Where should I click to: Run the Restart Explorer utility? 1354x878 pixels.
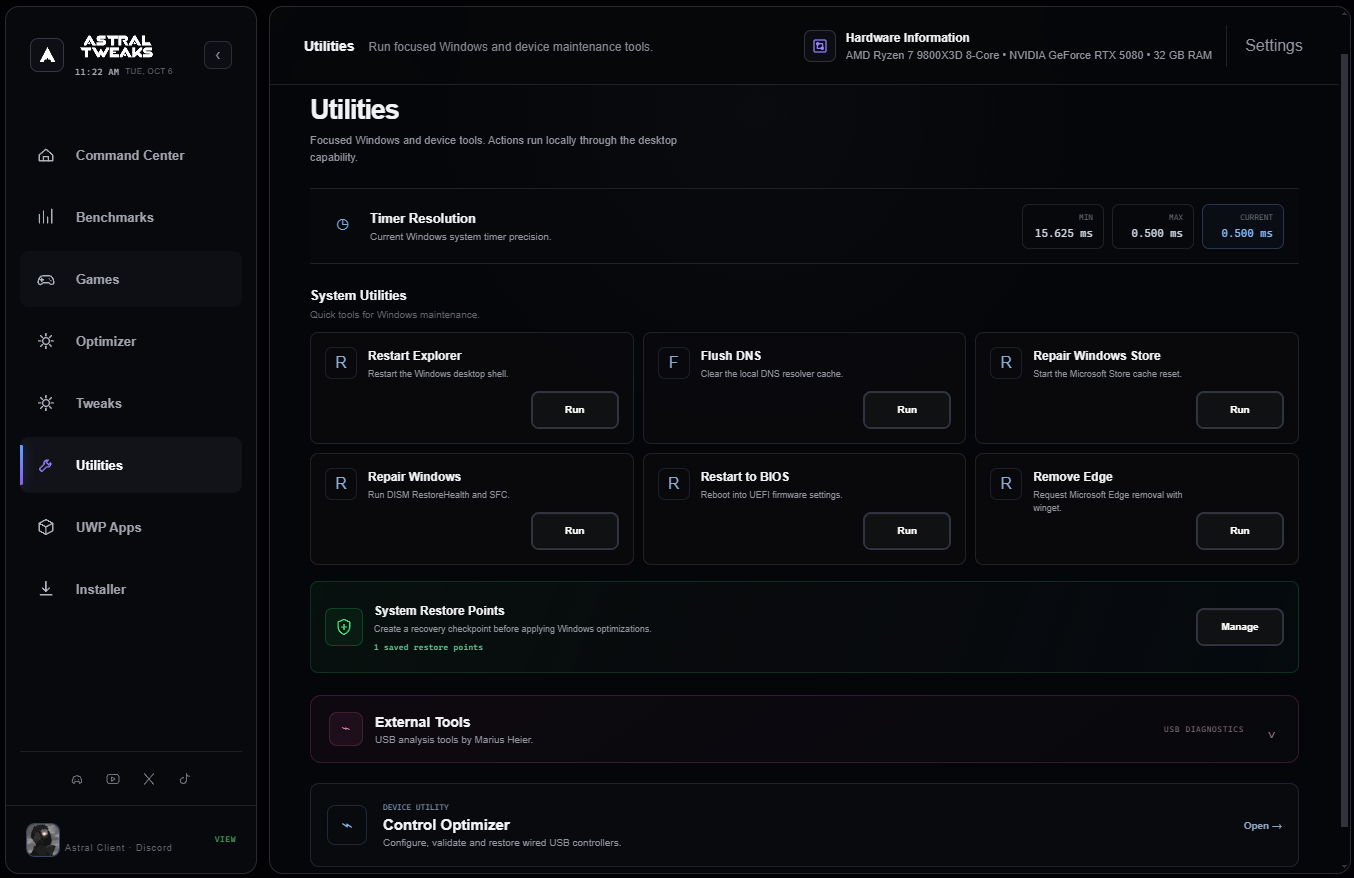(x=575, y=410)
